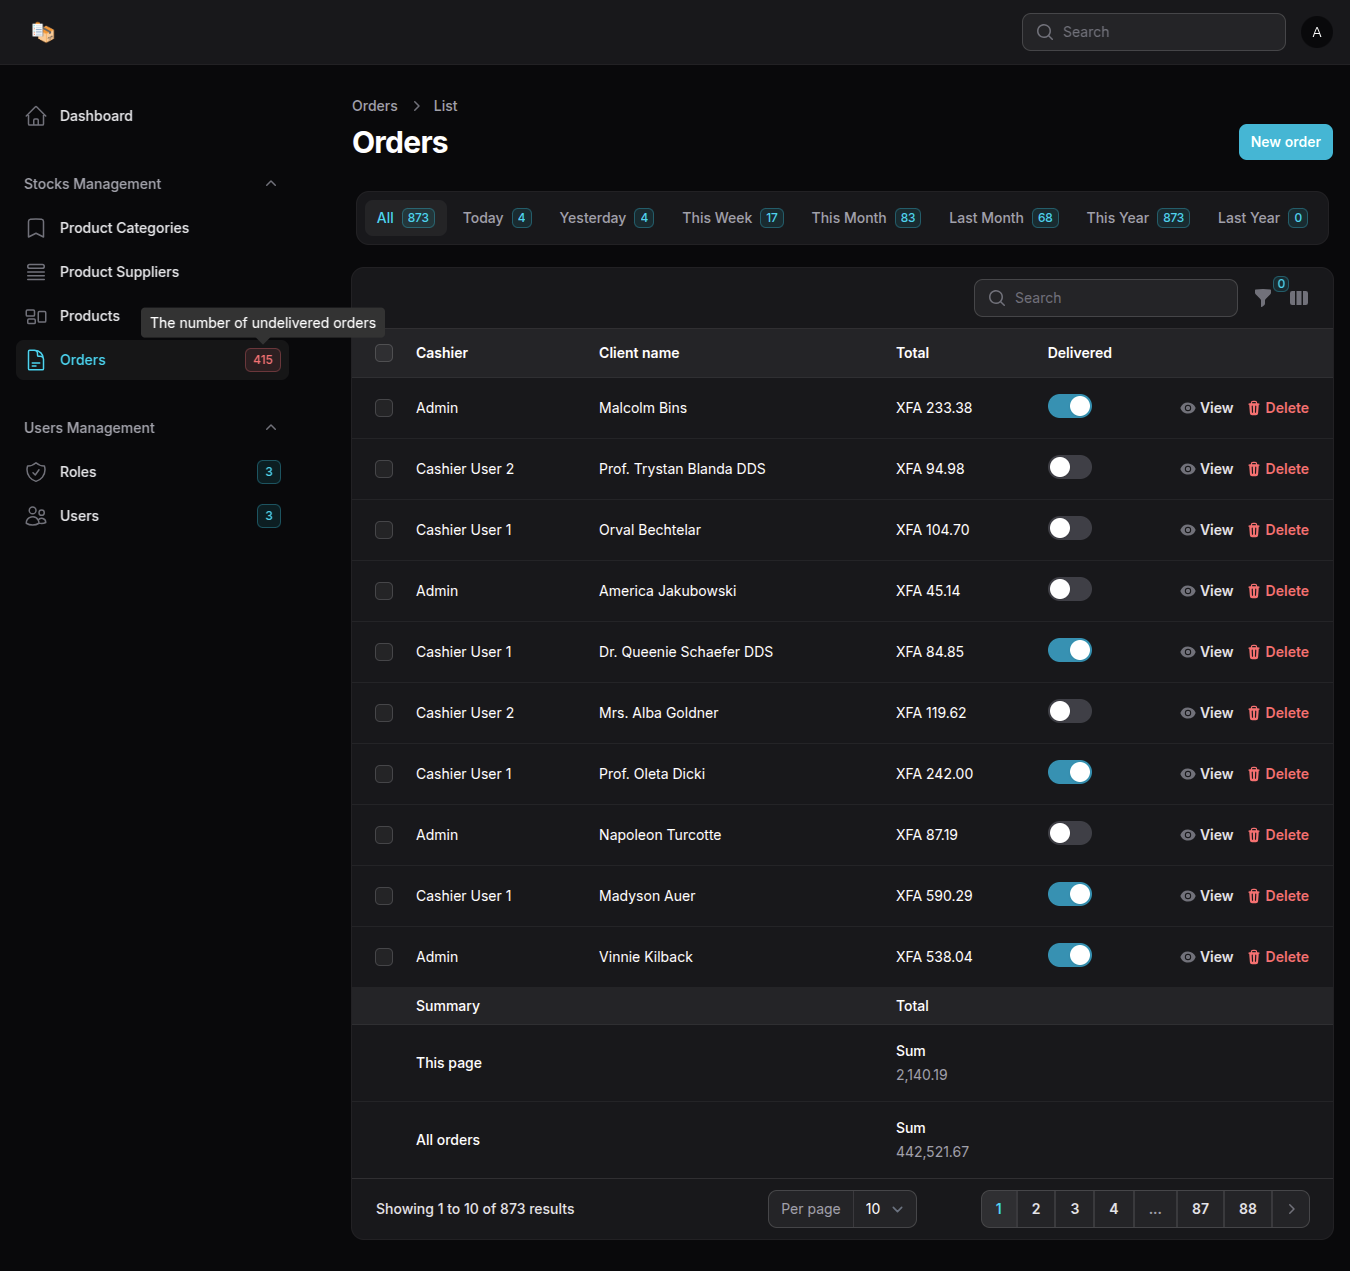Collapse the Stocks Management section
Screen dimensions: 1350x1271
coord(271,184)
